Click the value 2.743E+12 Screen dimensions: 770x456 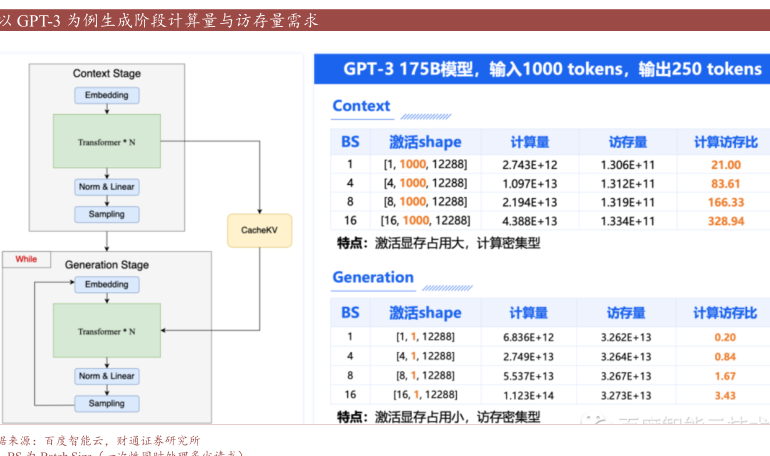coord(529,165)
